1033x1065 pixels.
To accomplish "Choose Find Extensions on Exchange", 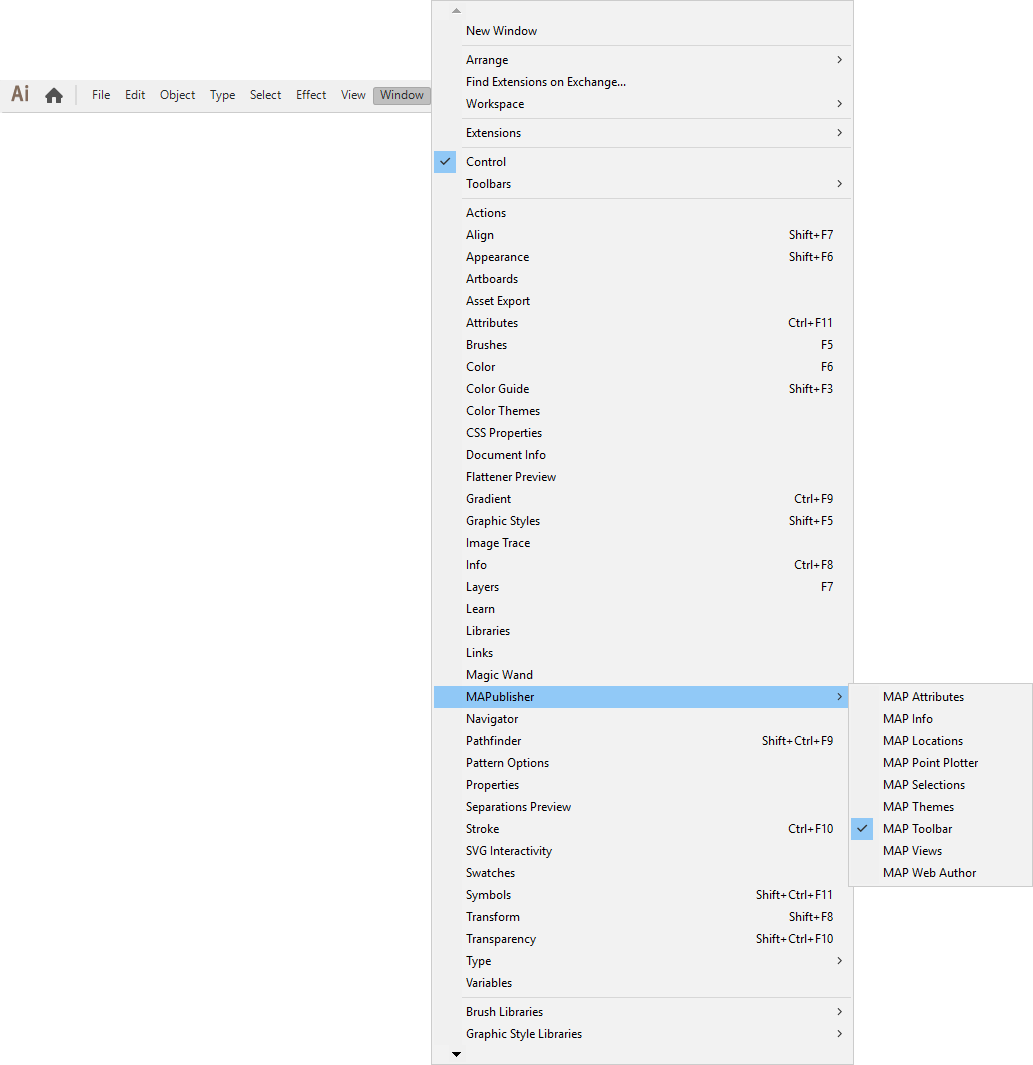I will click(642, 82).
